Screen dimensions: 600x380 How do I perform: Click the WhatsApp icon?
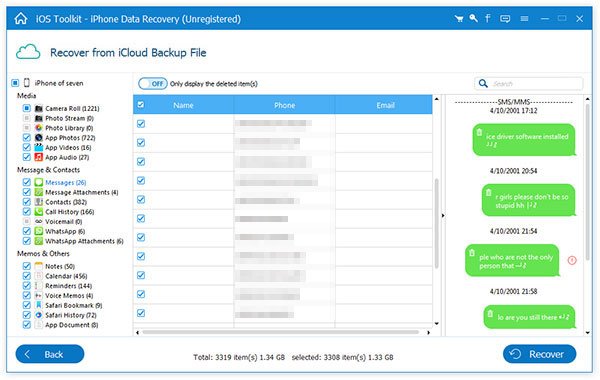[39, 231]
